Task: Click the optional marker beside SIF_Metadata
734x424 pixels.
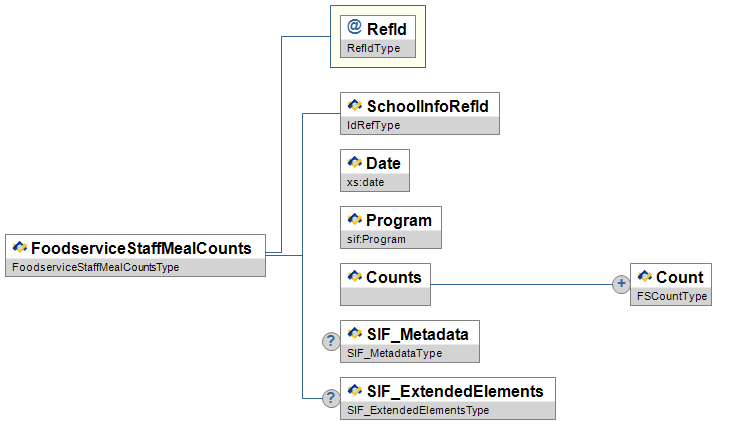Action: 330,341
